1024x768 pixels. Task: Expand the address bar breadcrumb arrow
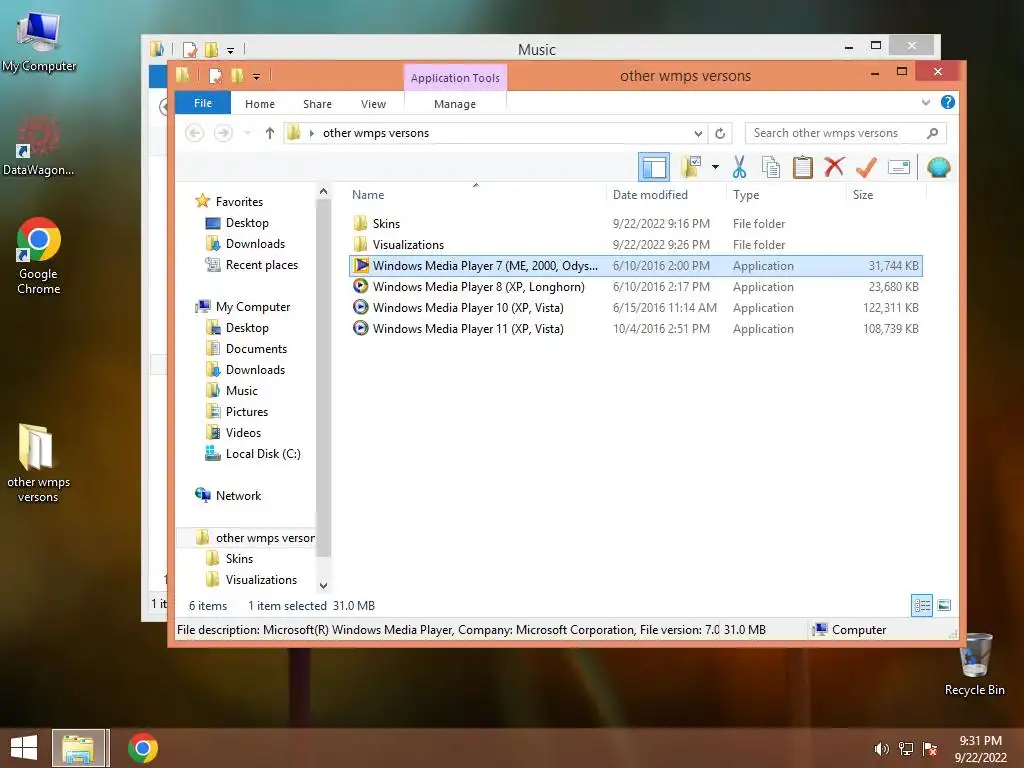point(312,133)
